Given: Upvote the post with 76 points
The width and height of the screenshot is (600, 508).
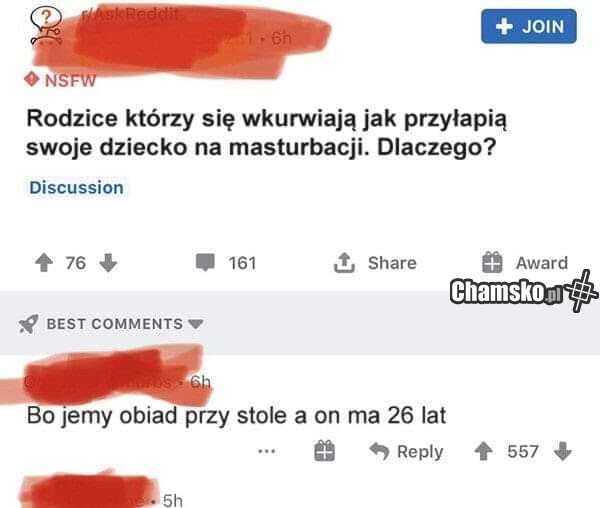Looking at the screenshot, I should pos(44,263).
